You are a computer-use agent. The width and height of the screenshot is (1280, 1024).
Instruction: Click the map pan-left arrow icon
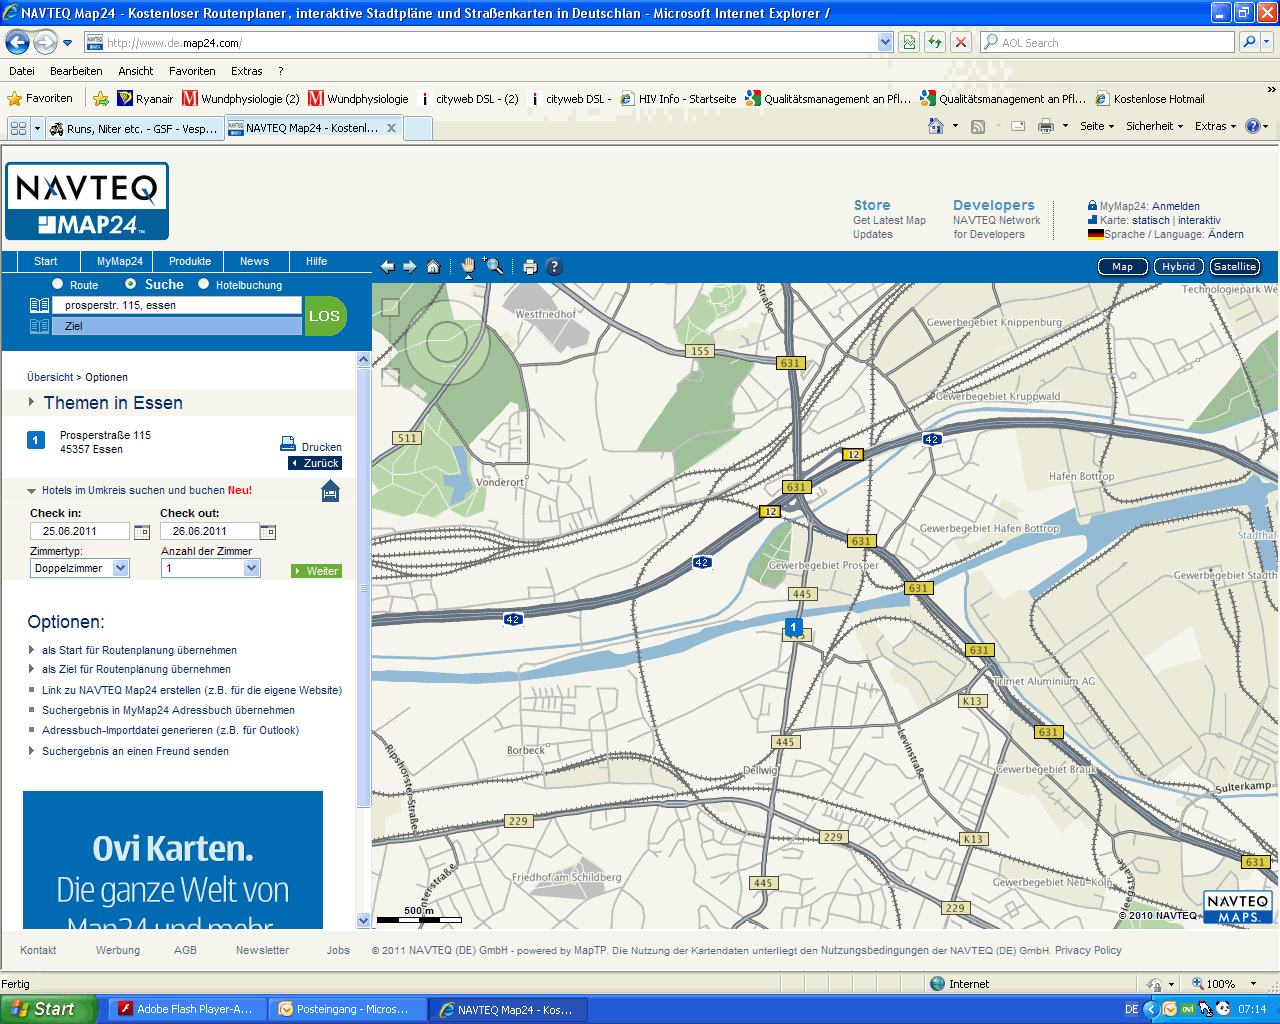[388, 267]
